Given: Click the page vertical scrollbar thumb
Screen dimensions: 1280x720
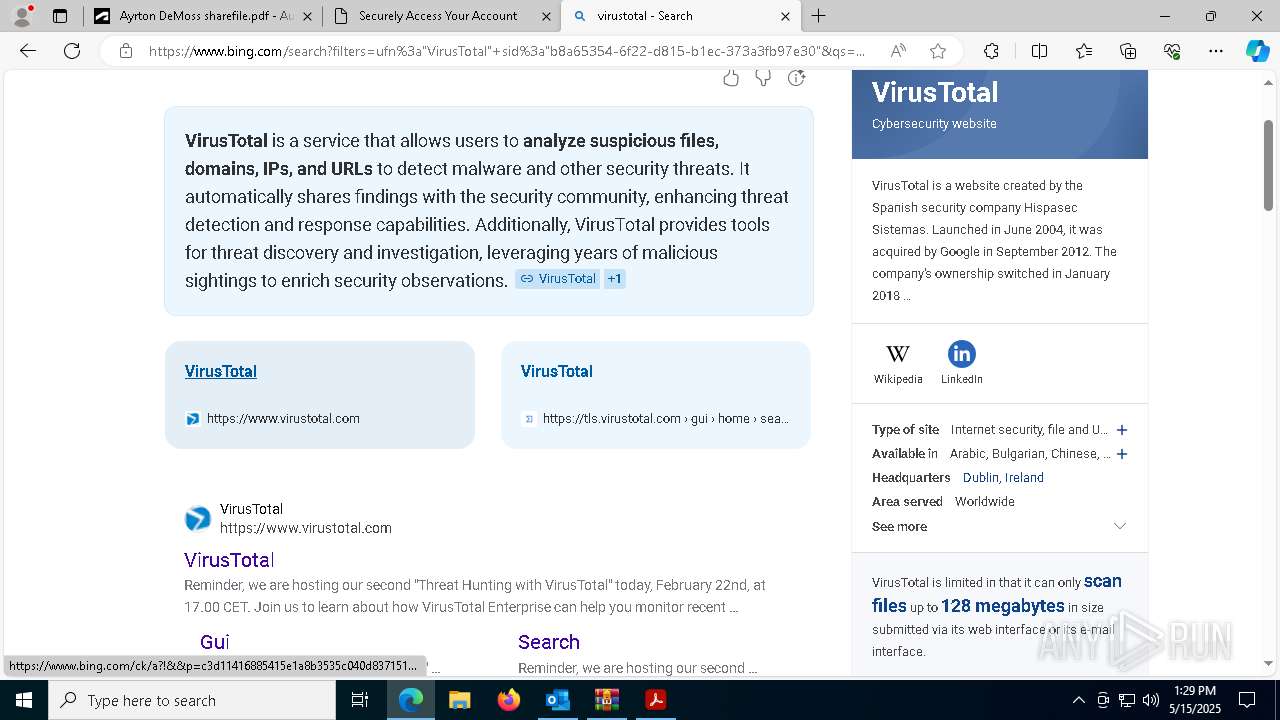Looking at the screenshot, I should [1269, 165].
